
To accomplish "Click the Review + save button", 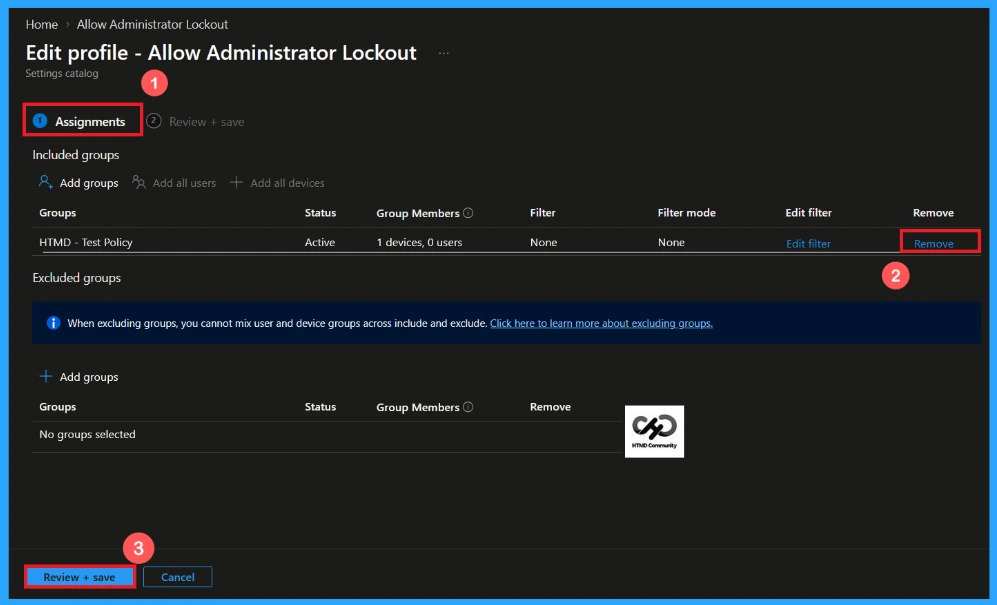I will 79,577.
